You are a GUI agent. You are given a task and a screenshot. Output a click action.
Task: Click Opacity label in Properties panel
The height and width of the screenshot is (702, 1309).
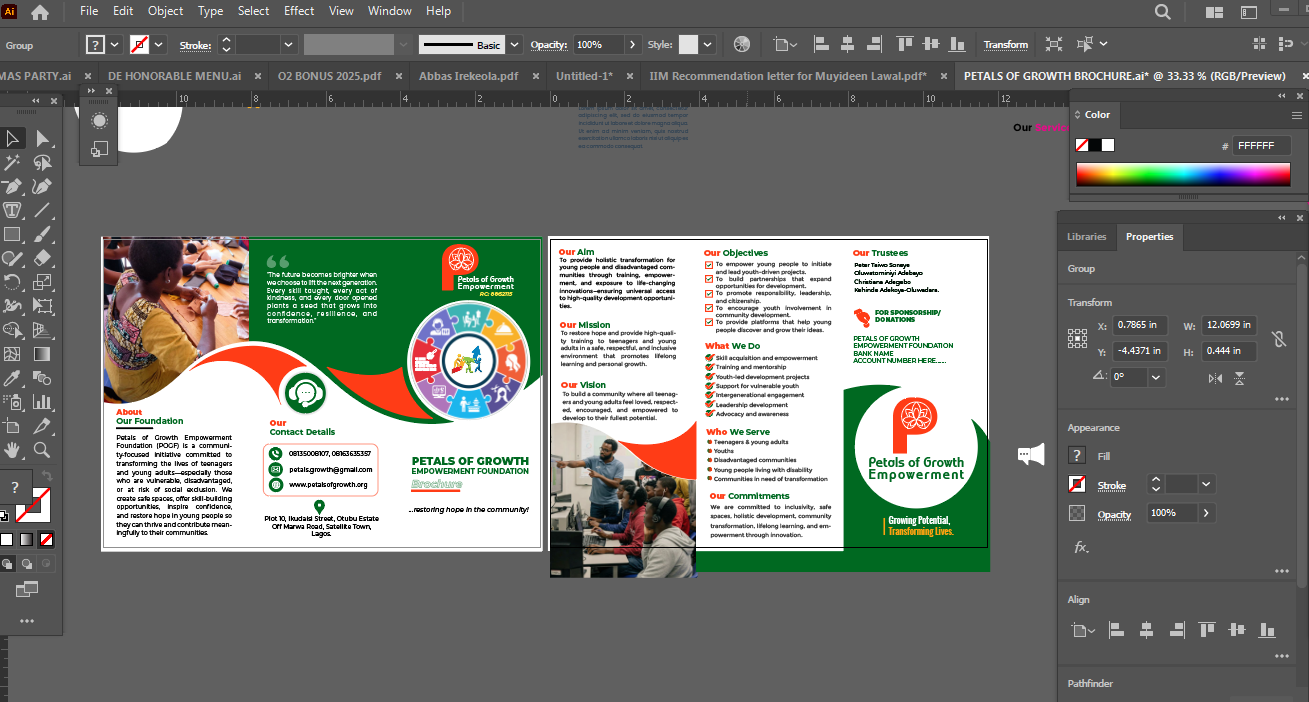pyautogui.click(x=1115, y=514)
